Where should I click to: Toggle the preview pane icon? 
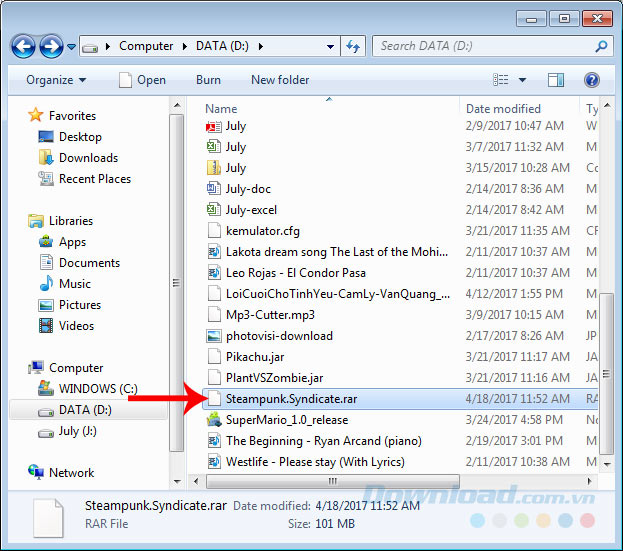(x=558, y=79)
